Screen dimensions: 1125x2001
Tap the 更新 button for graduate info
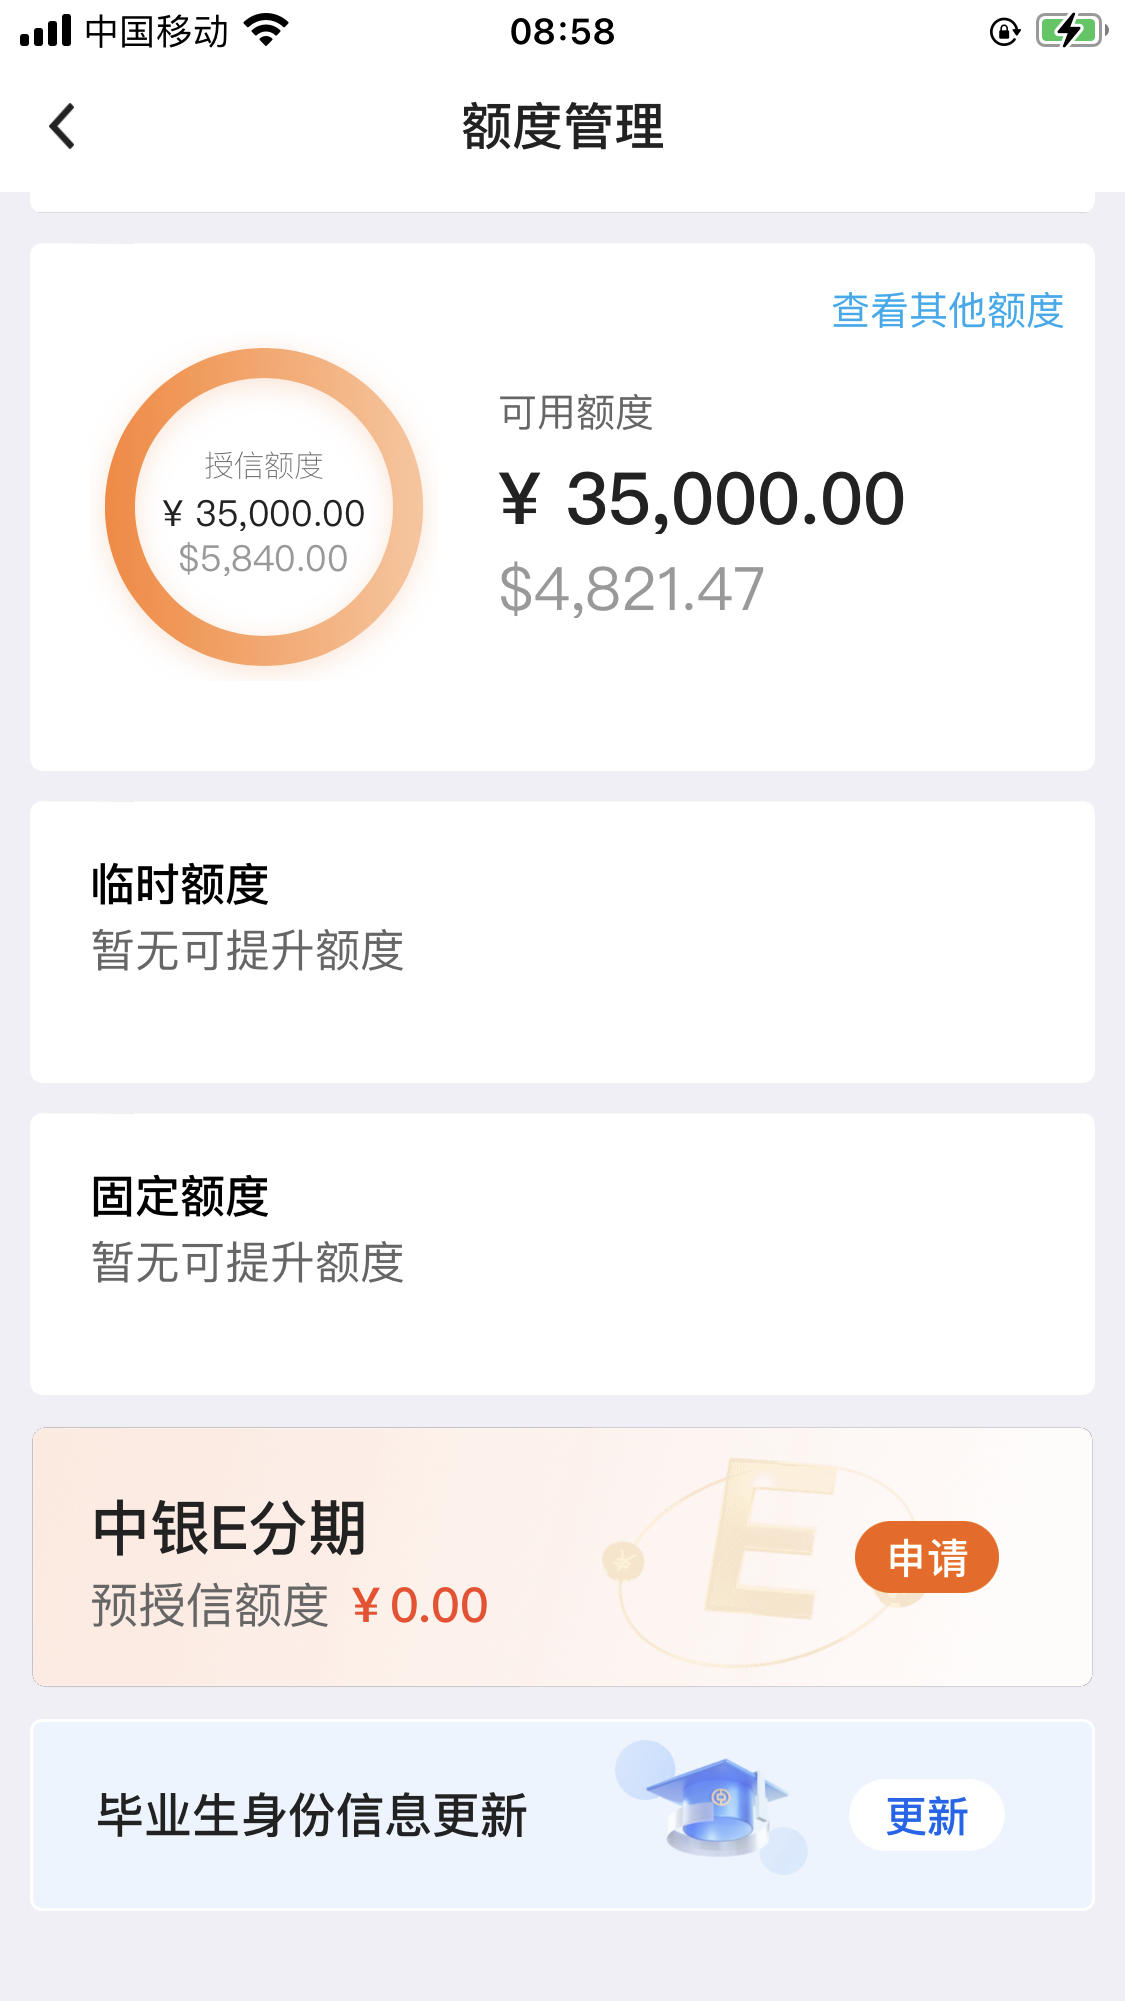[x=927, y=1816]
